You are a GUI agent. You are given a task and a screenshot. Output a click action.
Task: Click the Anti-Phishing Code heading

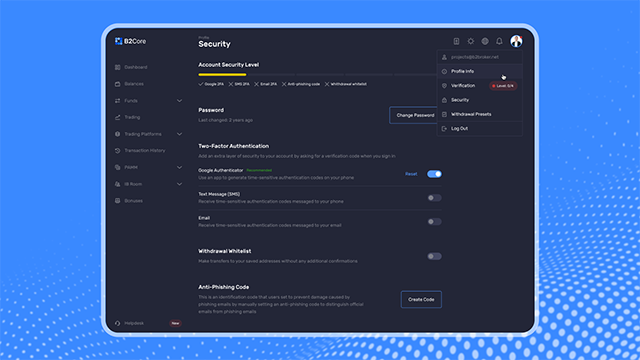click(224, 287)
